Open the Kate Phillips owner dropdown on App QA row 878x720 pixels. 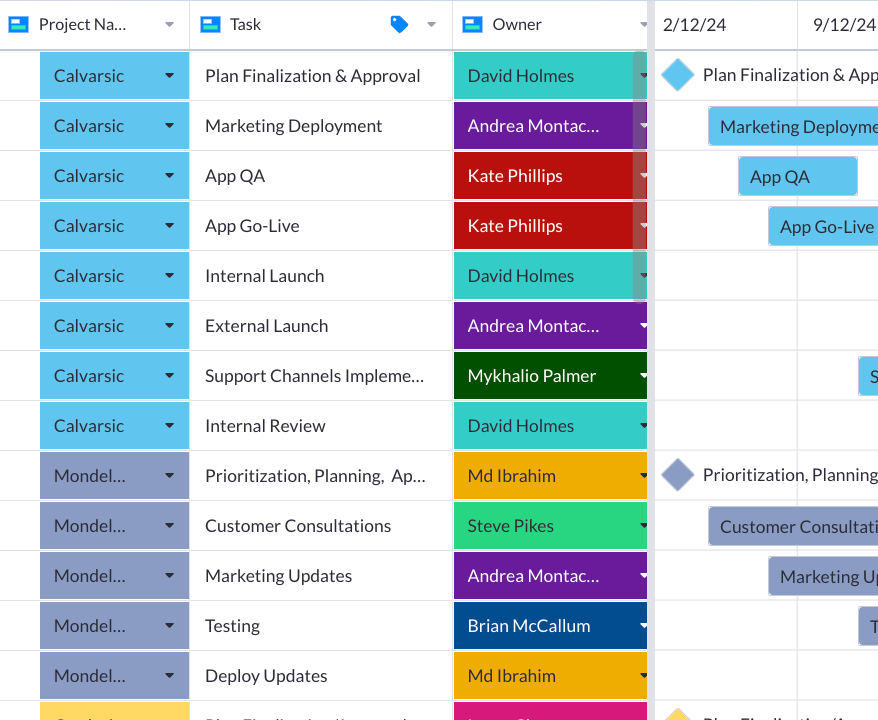[x=641, y=175]
